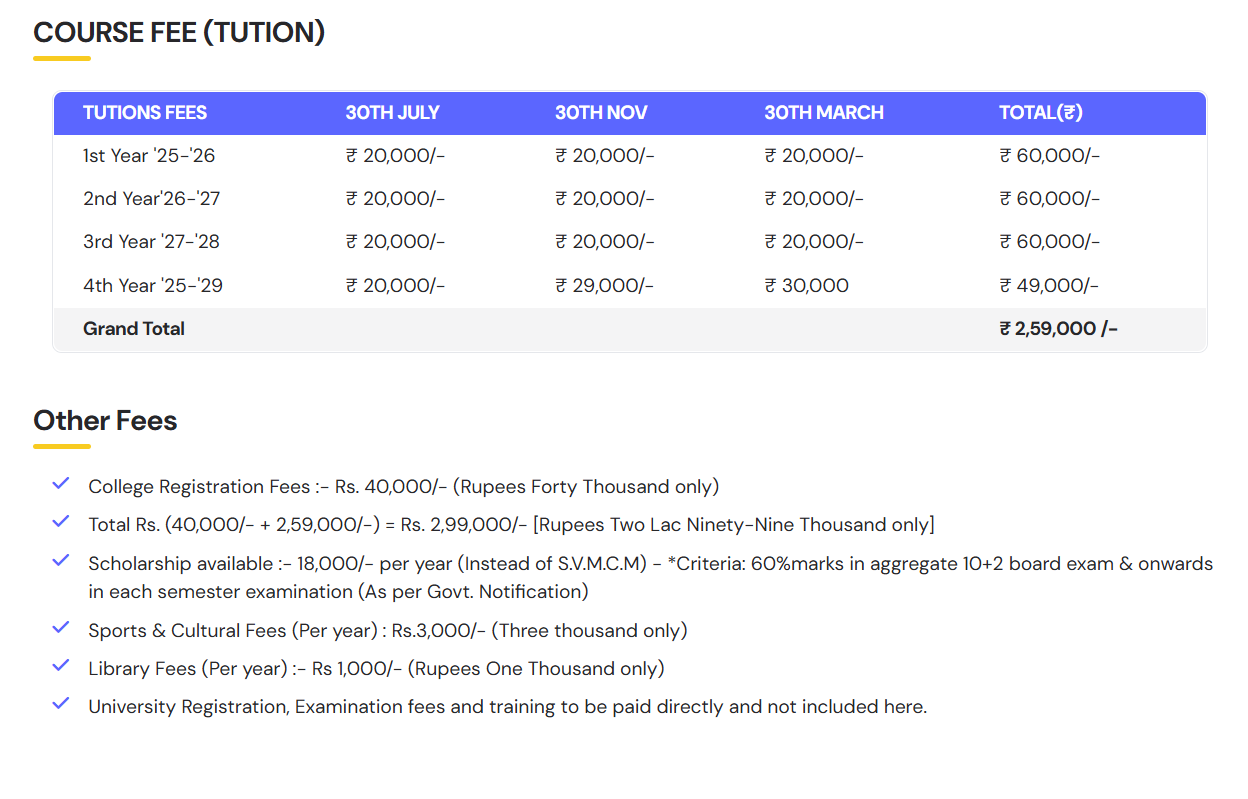
Task: Click the 30TH MARCH column header
Action: click(824, 113)
